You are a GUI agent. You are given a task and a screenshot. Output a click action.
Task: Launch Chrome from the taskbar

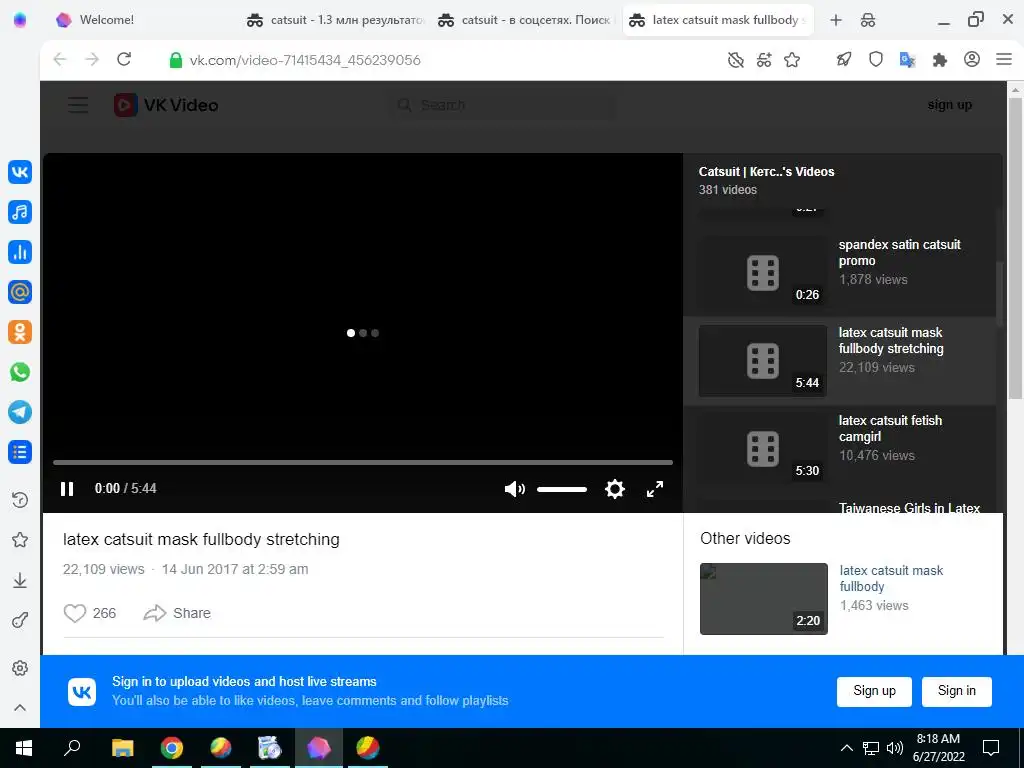click(171, 748)
